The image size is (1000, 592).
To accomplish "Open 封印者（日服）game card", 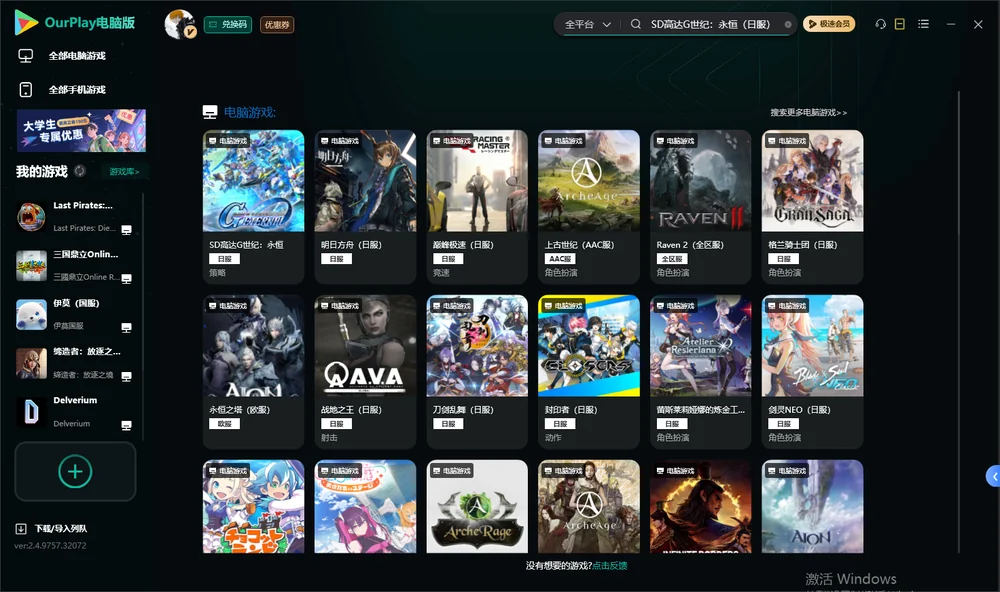I will point(589,372).
